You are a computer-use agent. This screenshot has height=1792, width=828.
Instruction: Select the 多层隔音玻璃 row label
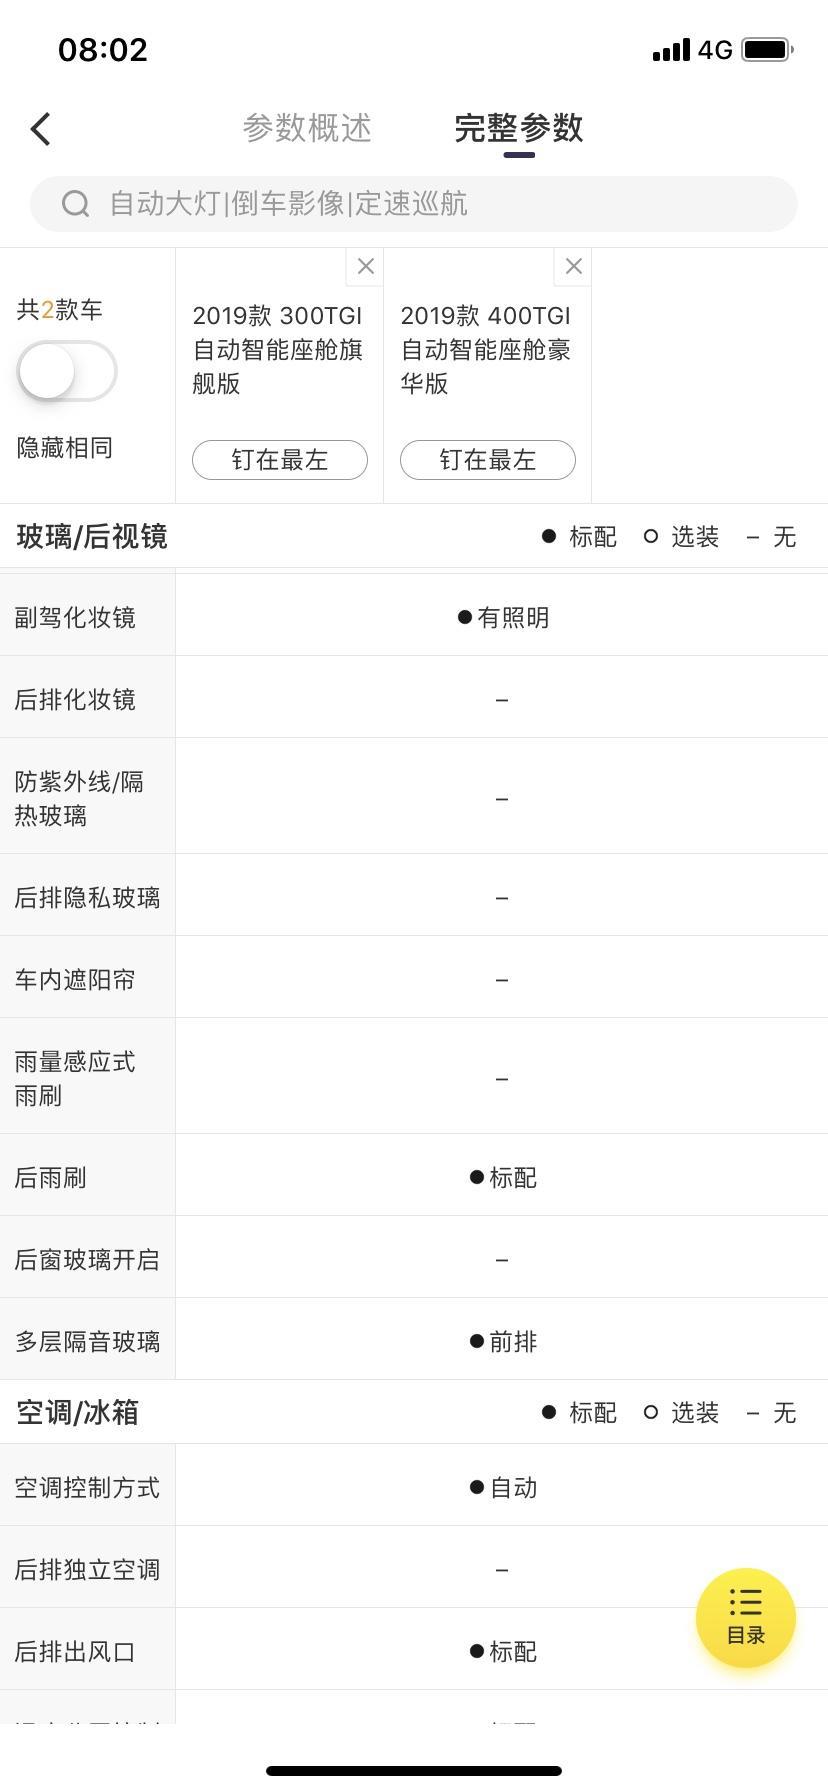87,1342
